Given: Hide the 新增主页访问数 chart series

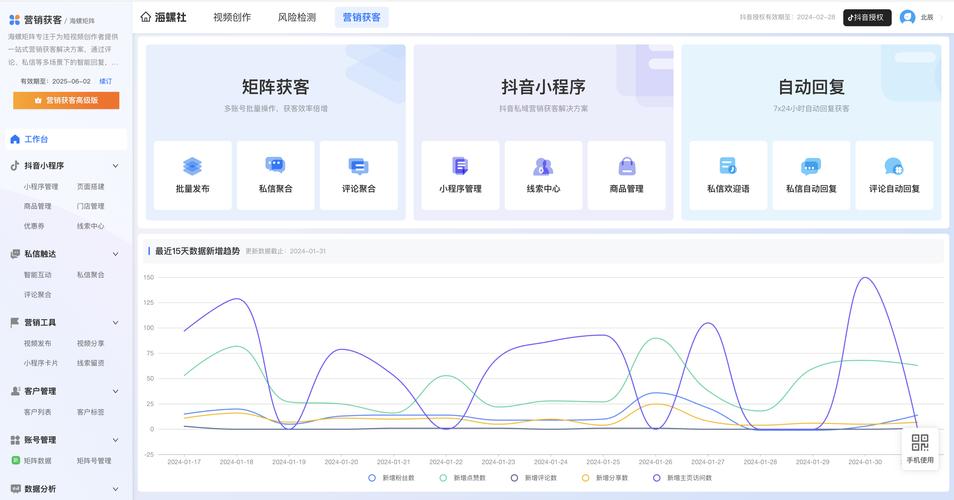Looking at the screenshot, I should coord(657,478).
